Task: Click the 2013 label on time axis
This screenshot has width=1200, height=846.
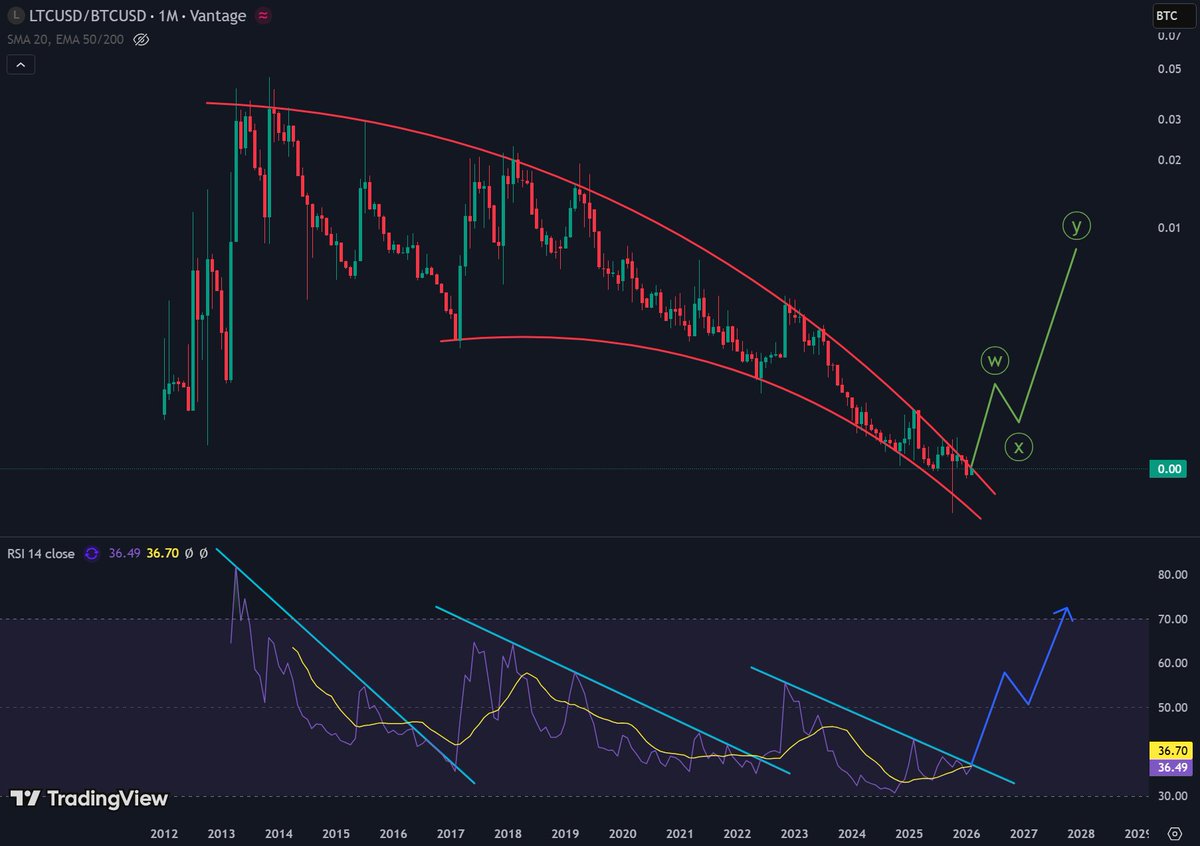Action: (x=221, y=833)
